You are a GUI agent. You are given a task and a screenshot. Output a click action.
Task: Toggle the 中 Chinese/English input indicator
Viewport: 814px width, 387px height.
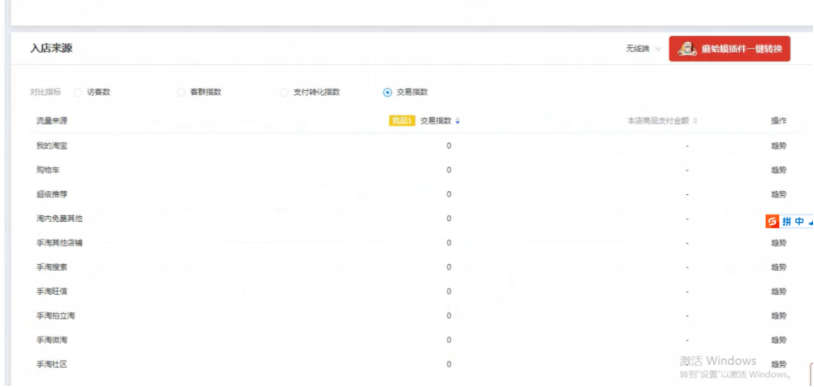coord(799,222)
